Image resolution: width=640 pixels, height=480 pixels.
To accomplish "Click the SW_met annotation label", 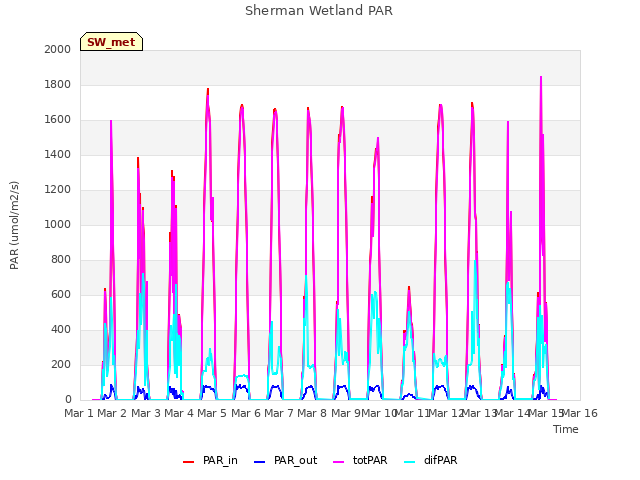I will pyautogui.click(x=111, y=42).
